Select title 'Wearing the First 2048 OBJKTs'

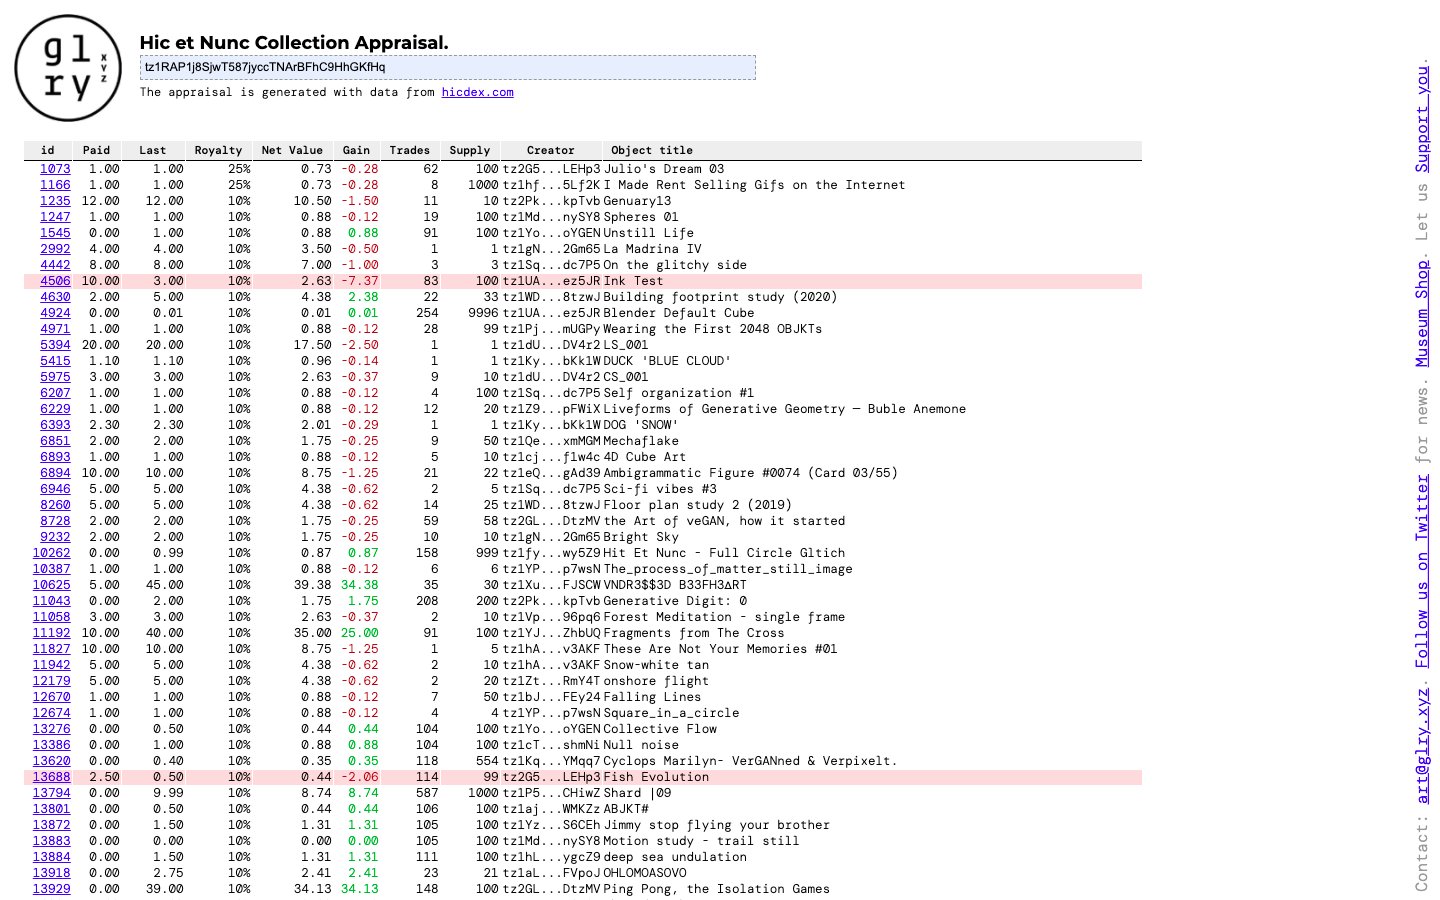tap(713, 329)
